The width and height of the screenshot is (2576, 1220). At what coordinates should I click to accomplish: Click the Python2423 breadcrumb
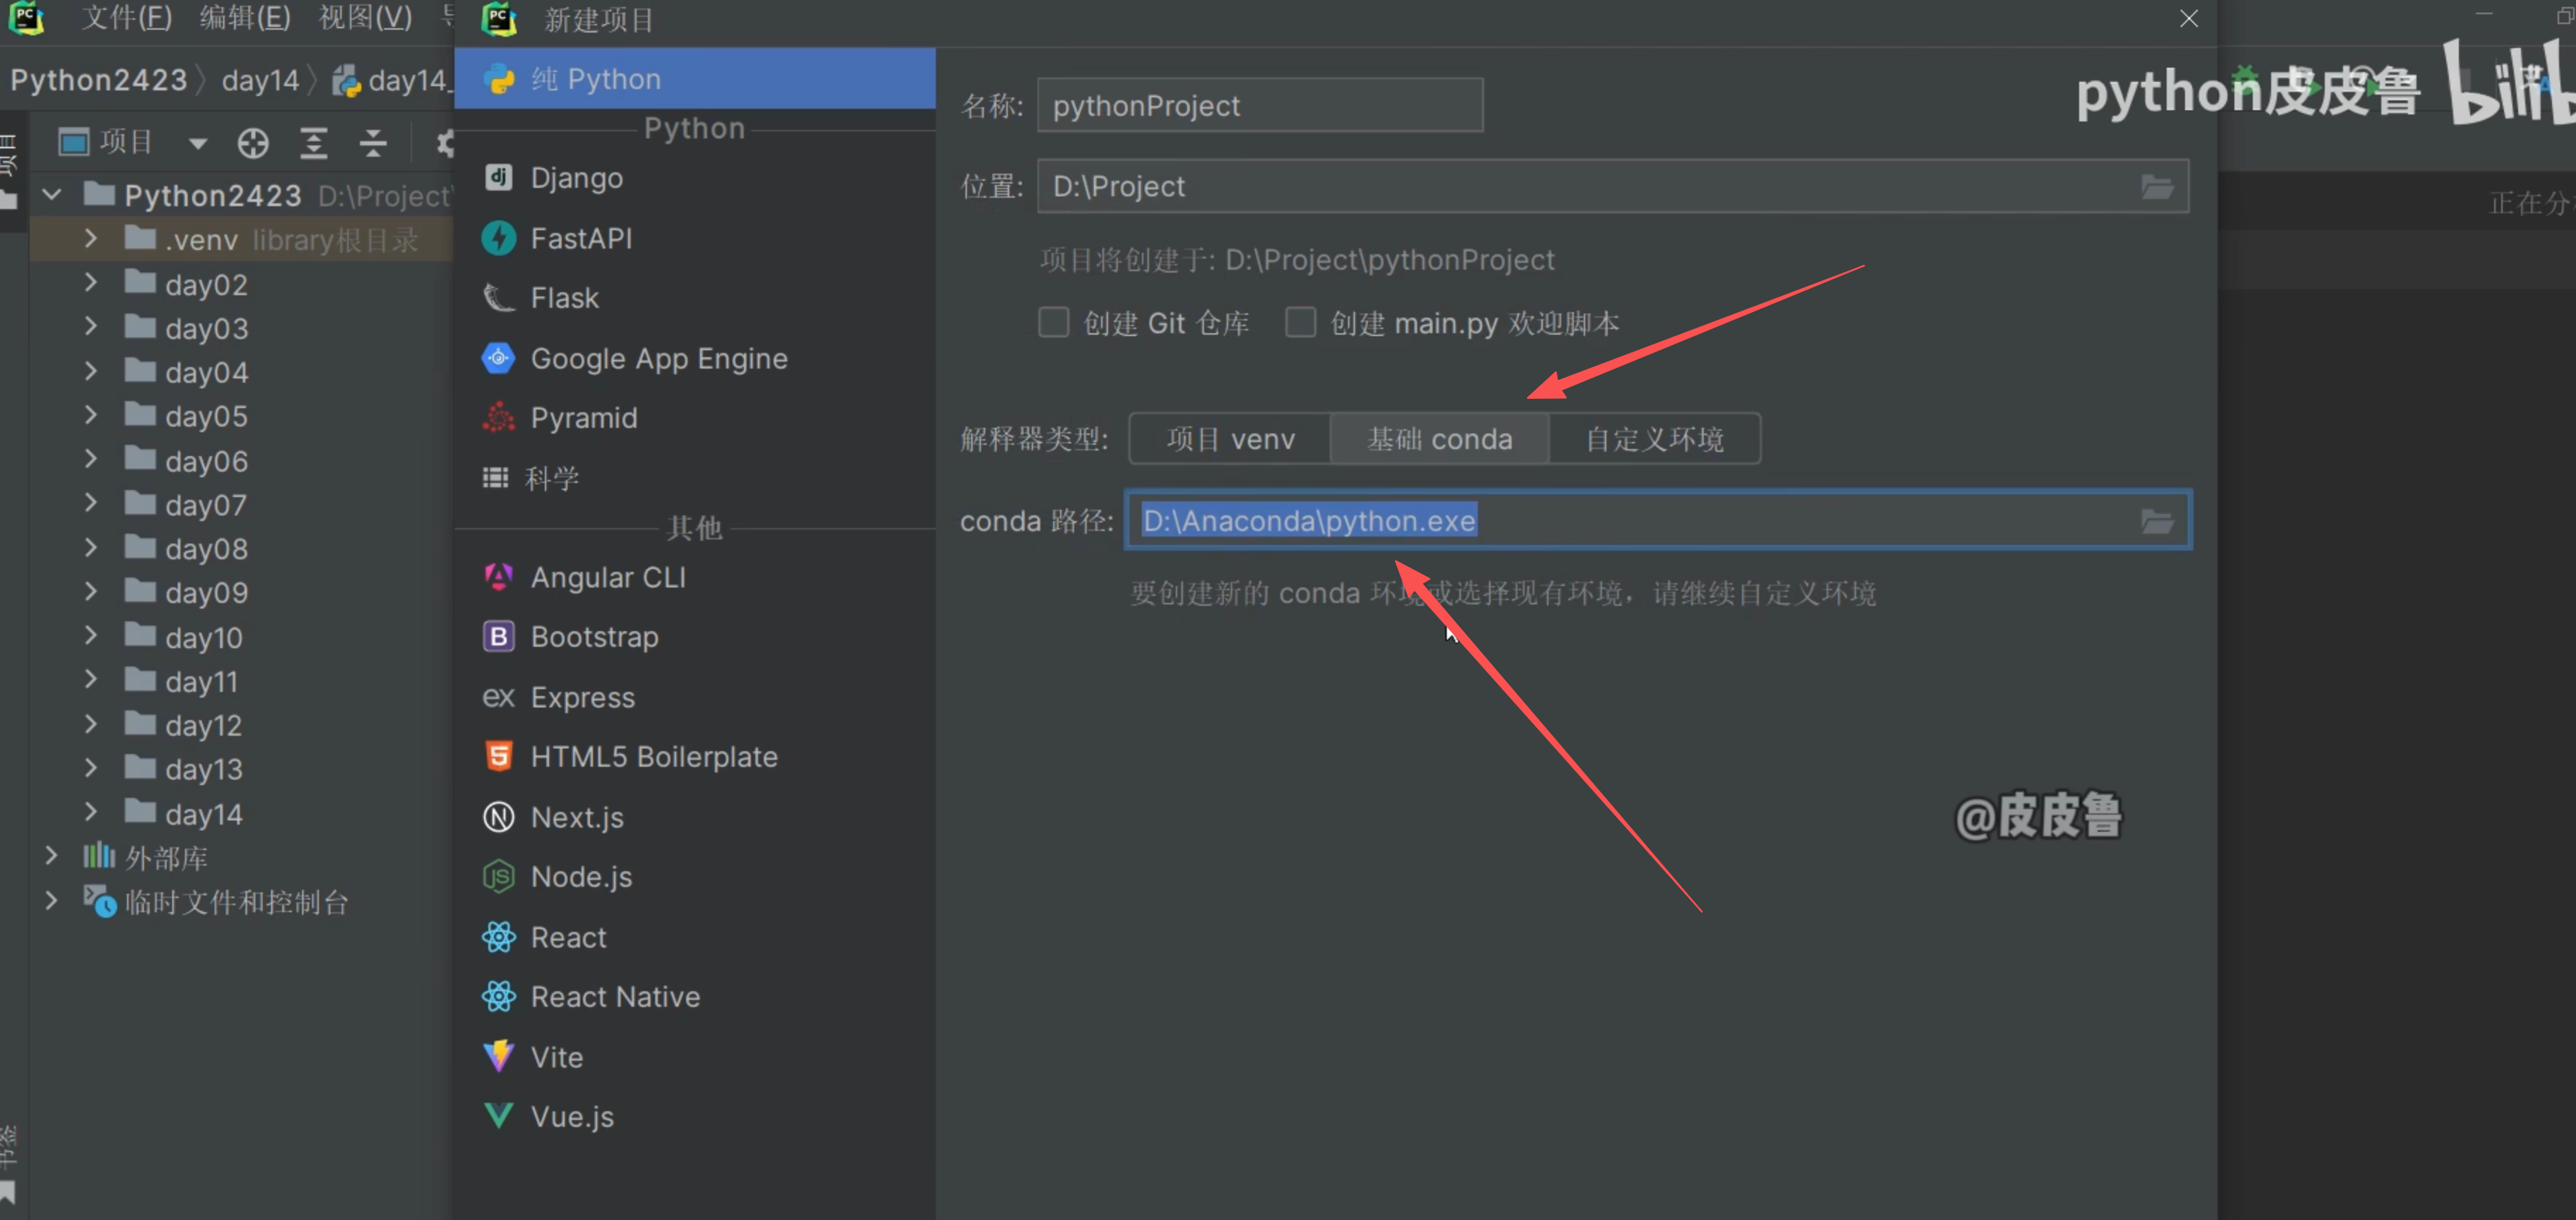[98, 80]
